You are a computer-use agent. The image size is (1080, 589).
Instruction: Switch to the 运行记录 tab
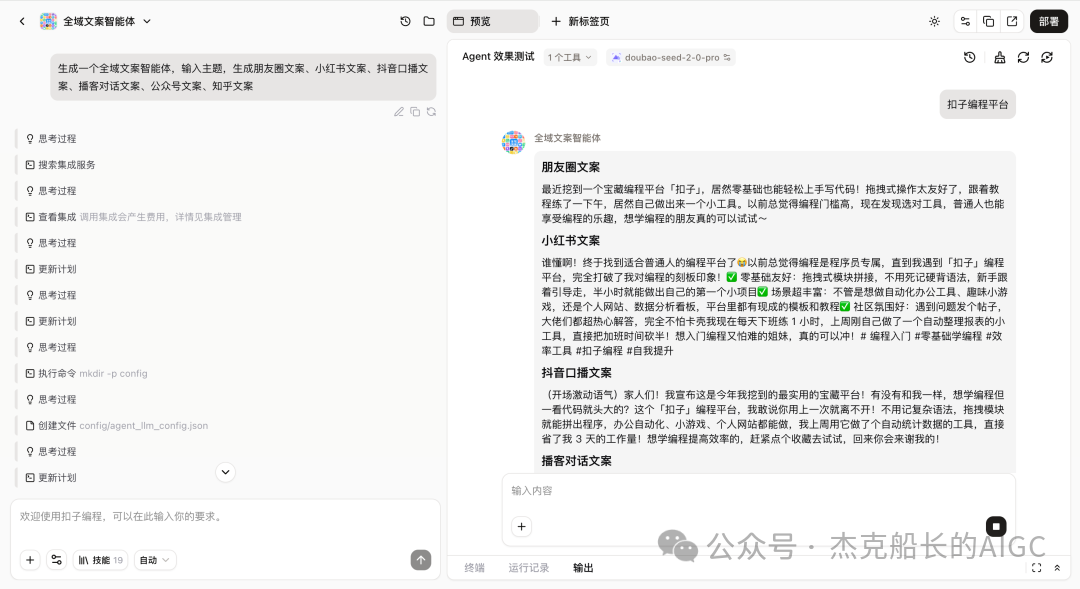(528, 568)
